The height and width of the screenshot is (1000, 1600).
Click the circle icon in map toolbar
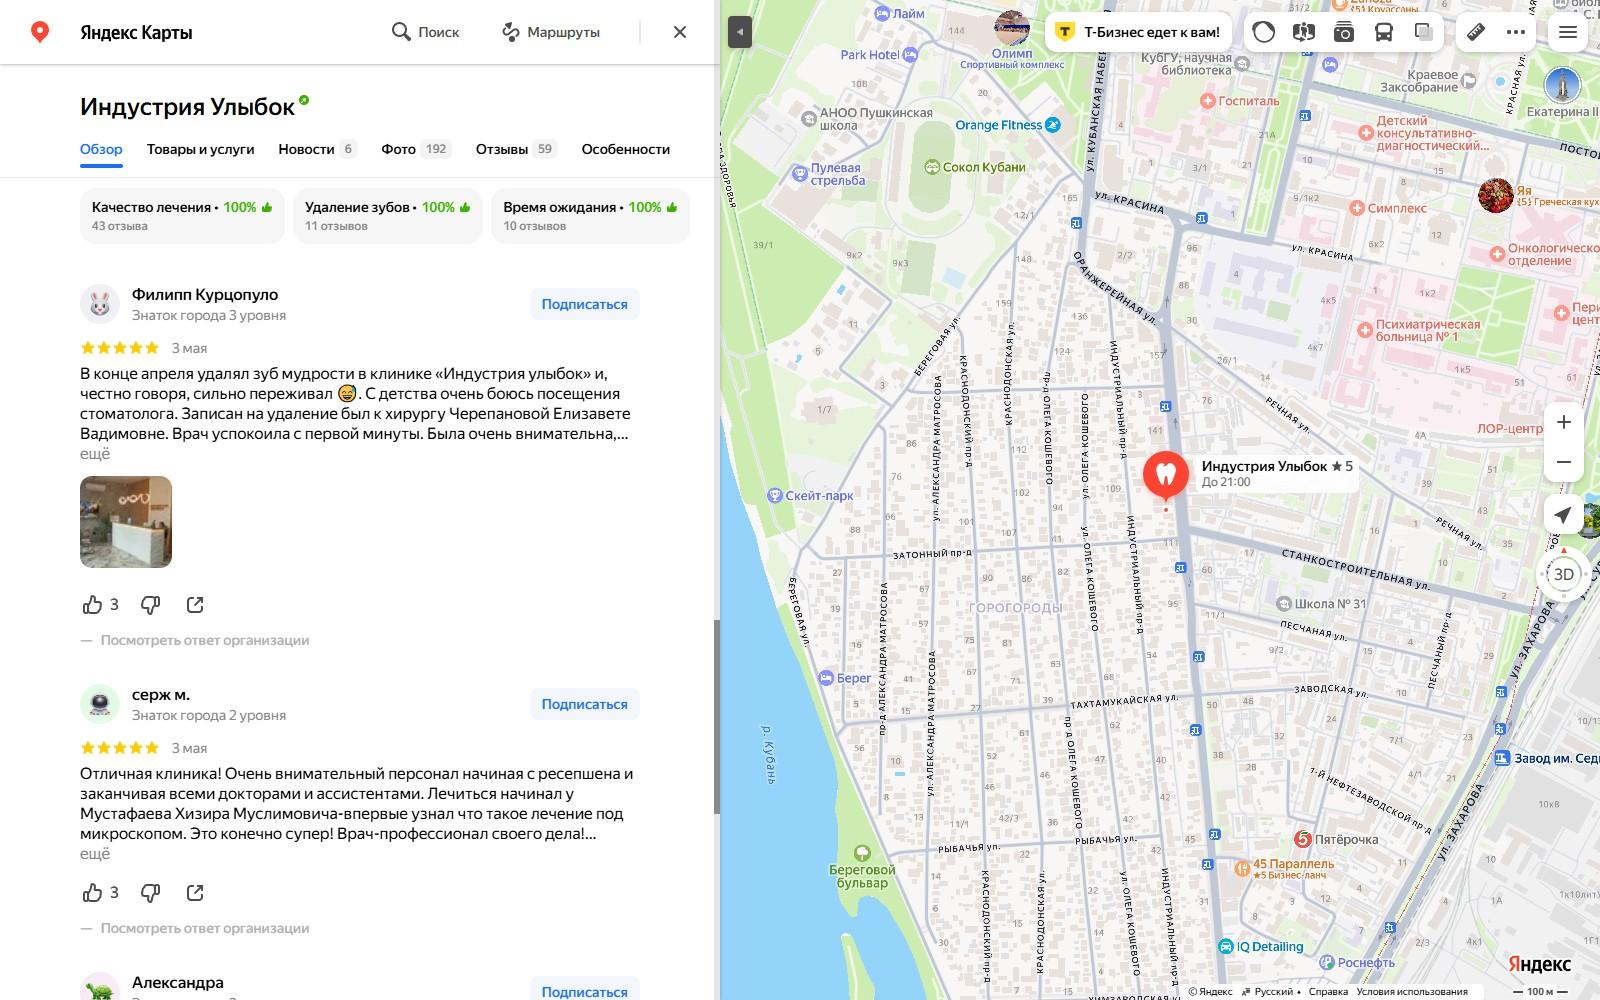(x=1264, y=32)
